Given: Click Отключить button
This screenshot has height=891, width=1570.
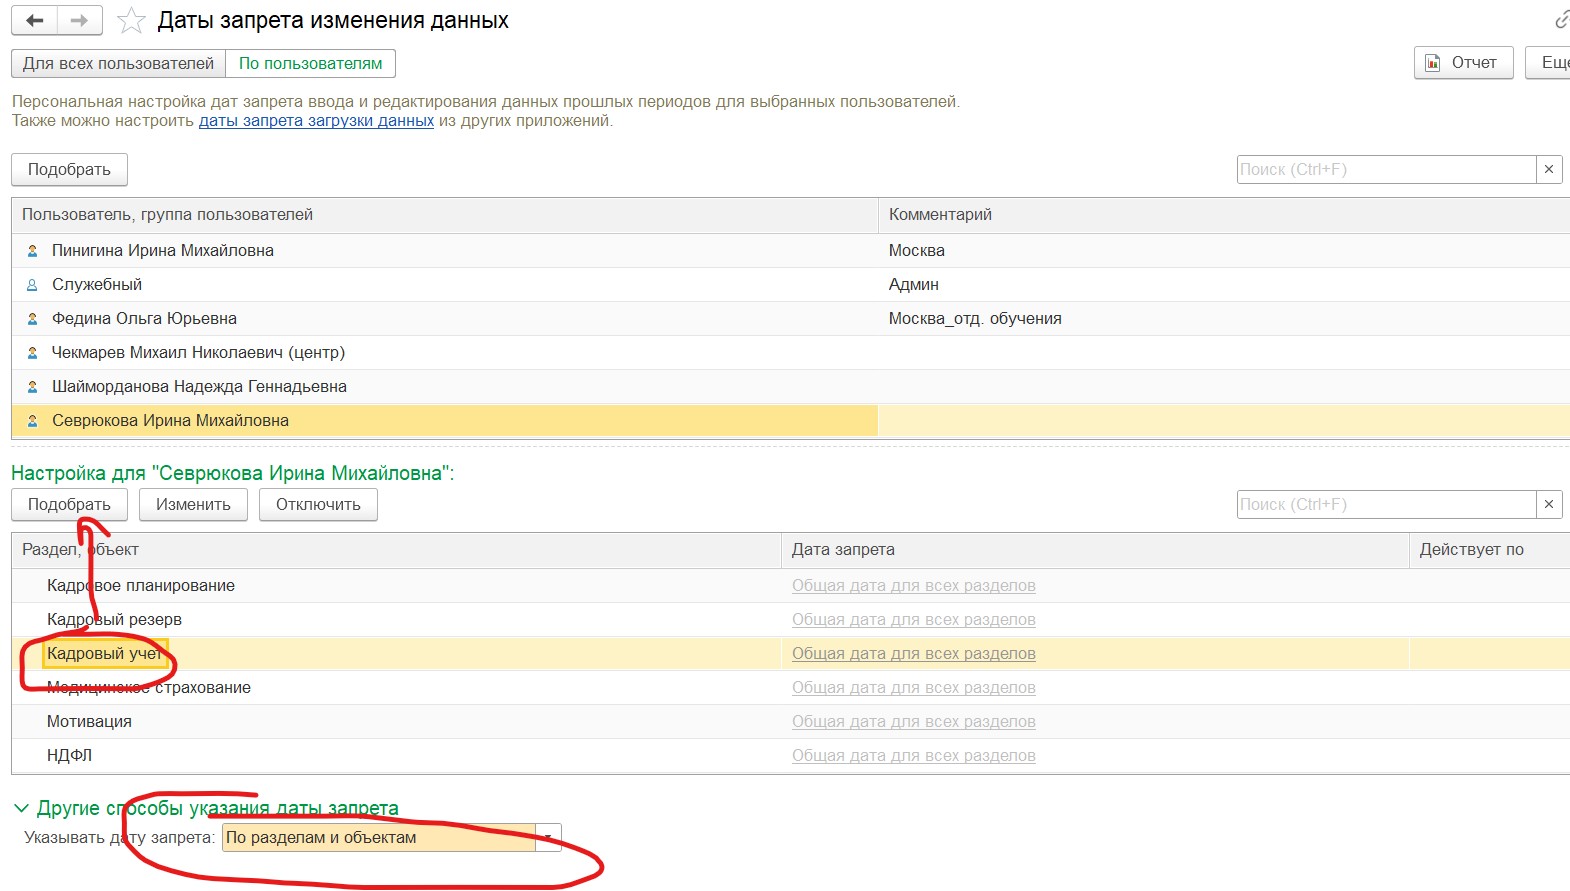Looking at the screenshot, I should pos(318,505).
